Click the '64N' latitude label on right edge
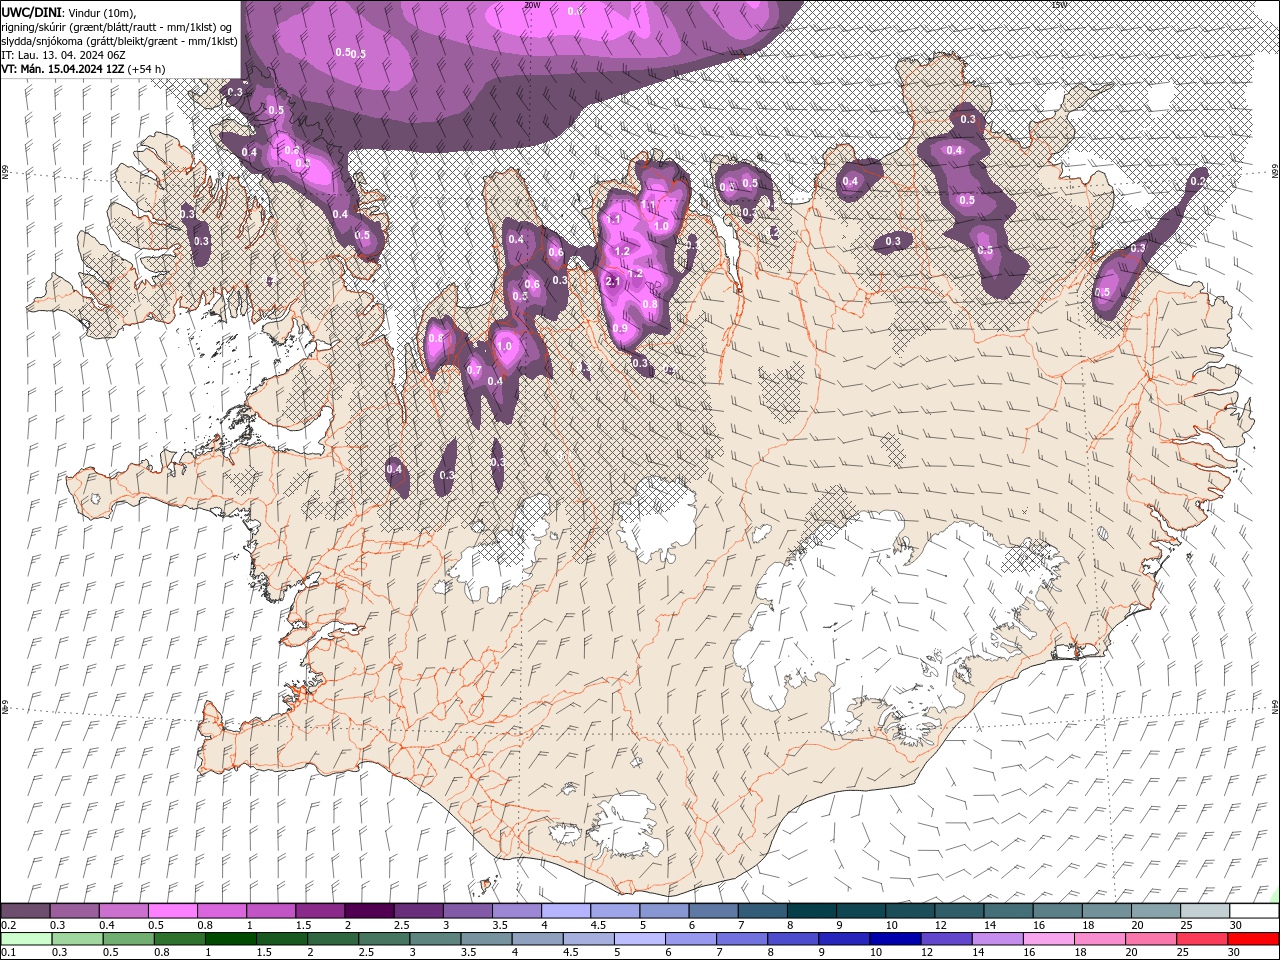Screen dimensions: 1280x960 pos(1275,705)
